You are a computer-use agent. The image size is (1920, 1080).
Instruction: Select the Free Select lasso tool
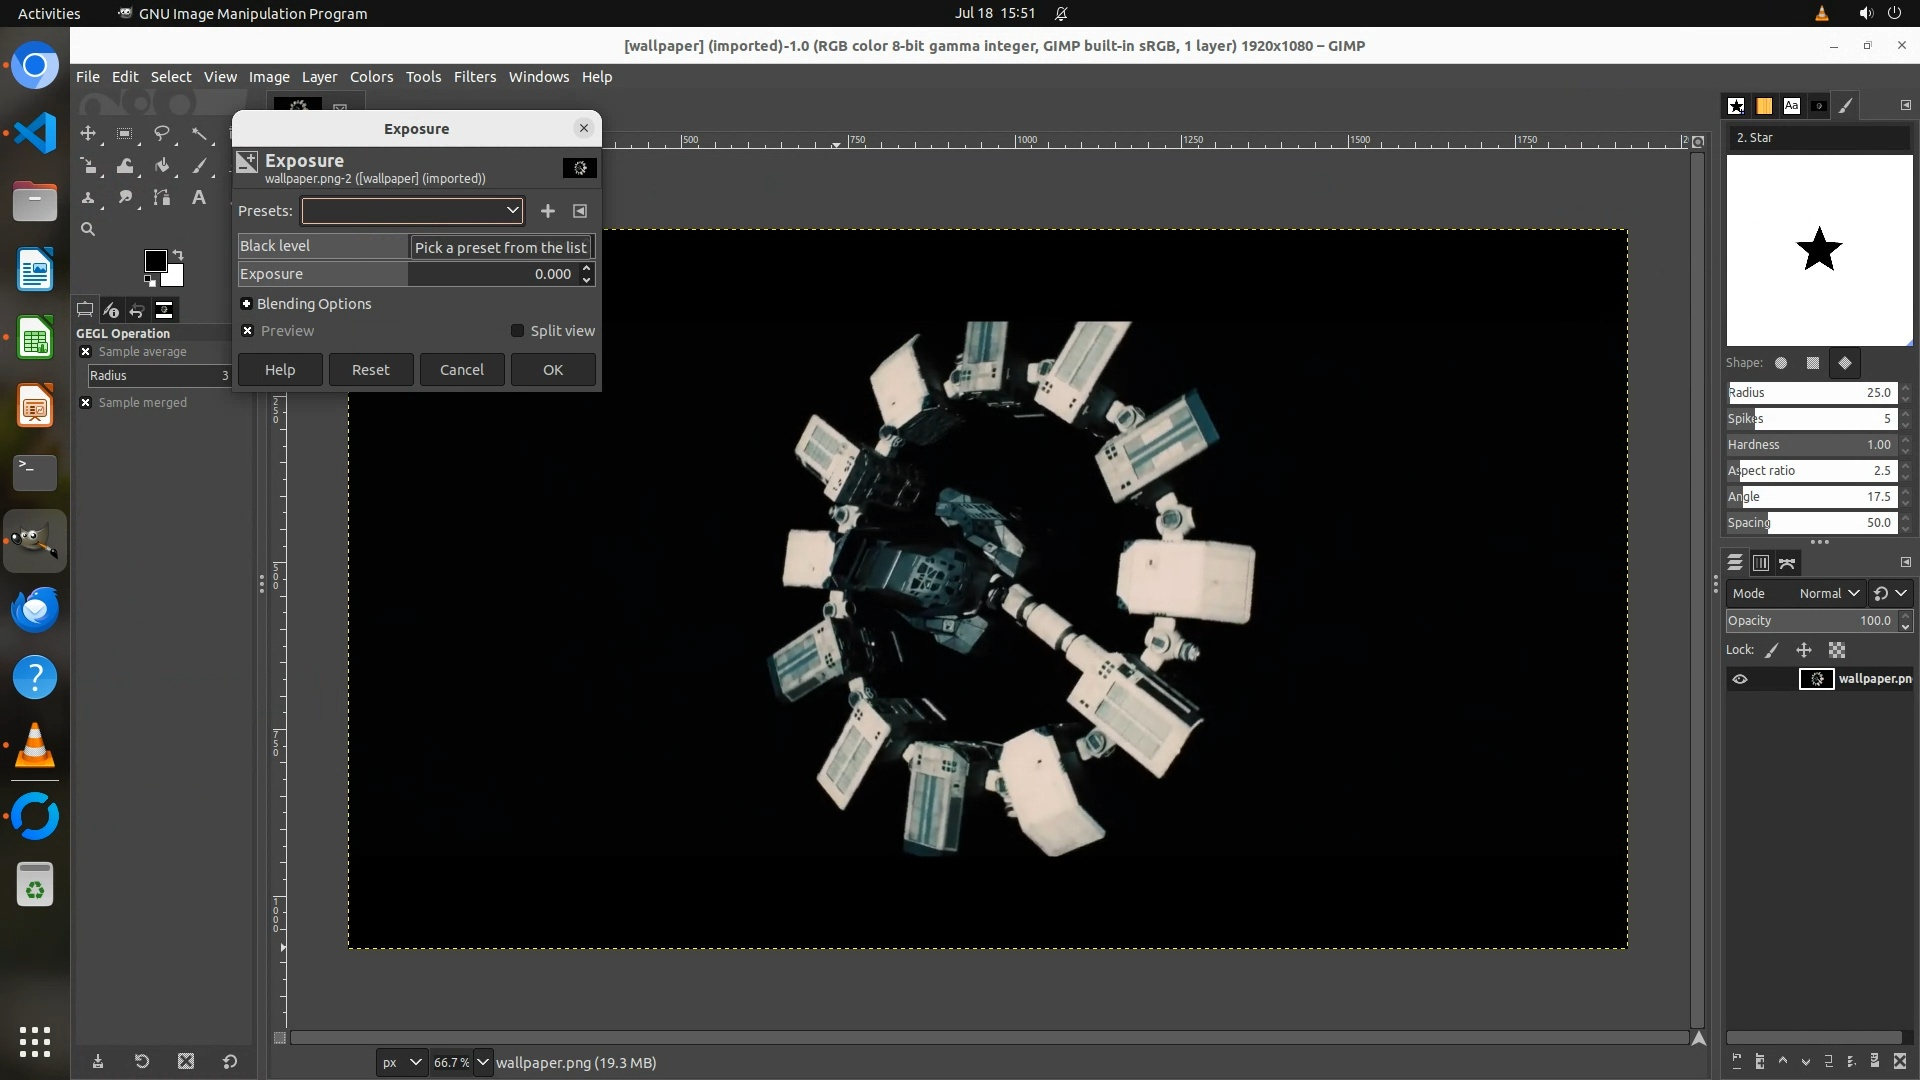tap(162, 134)
